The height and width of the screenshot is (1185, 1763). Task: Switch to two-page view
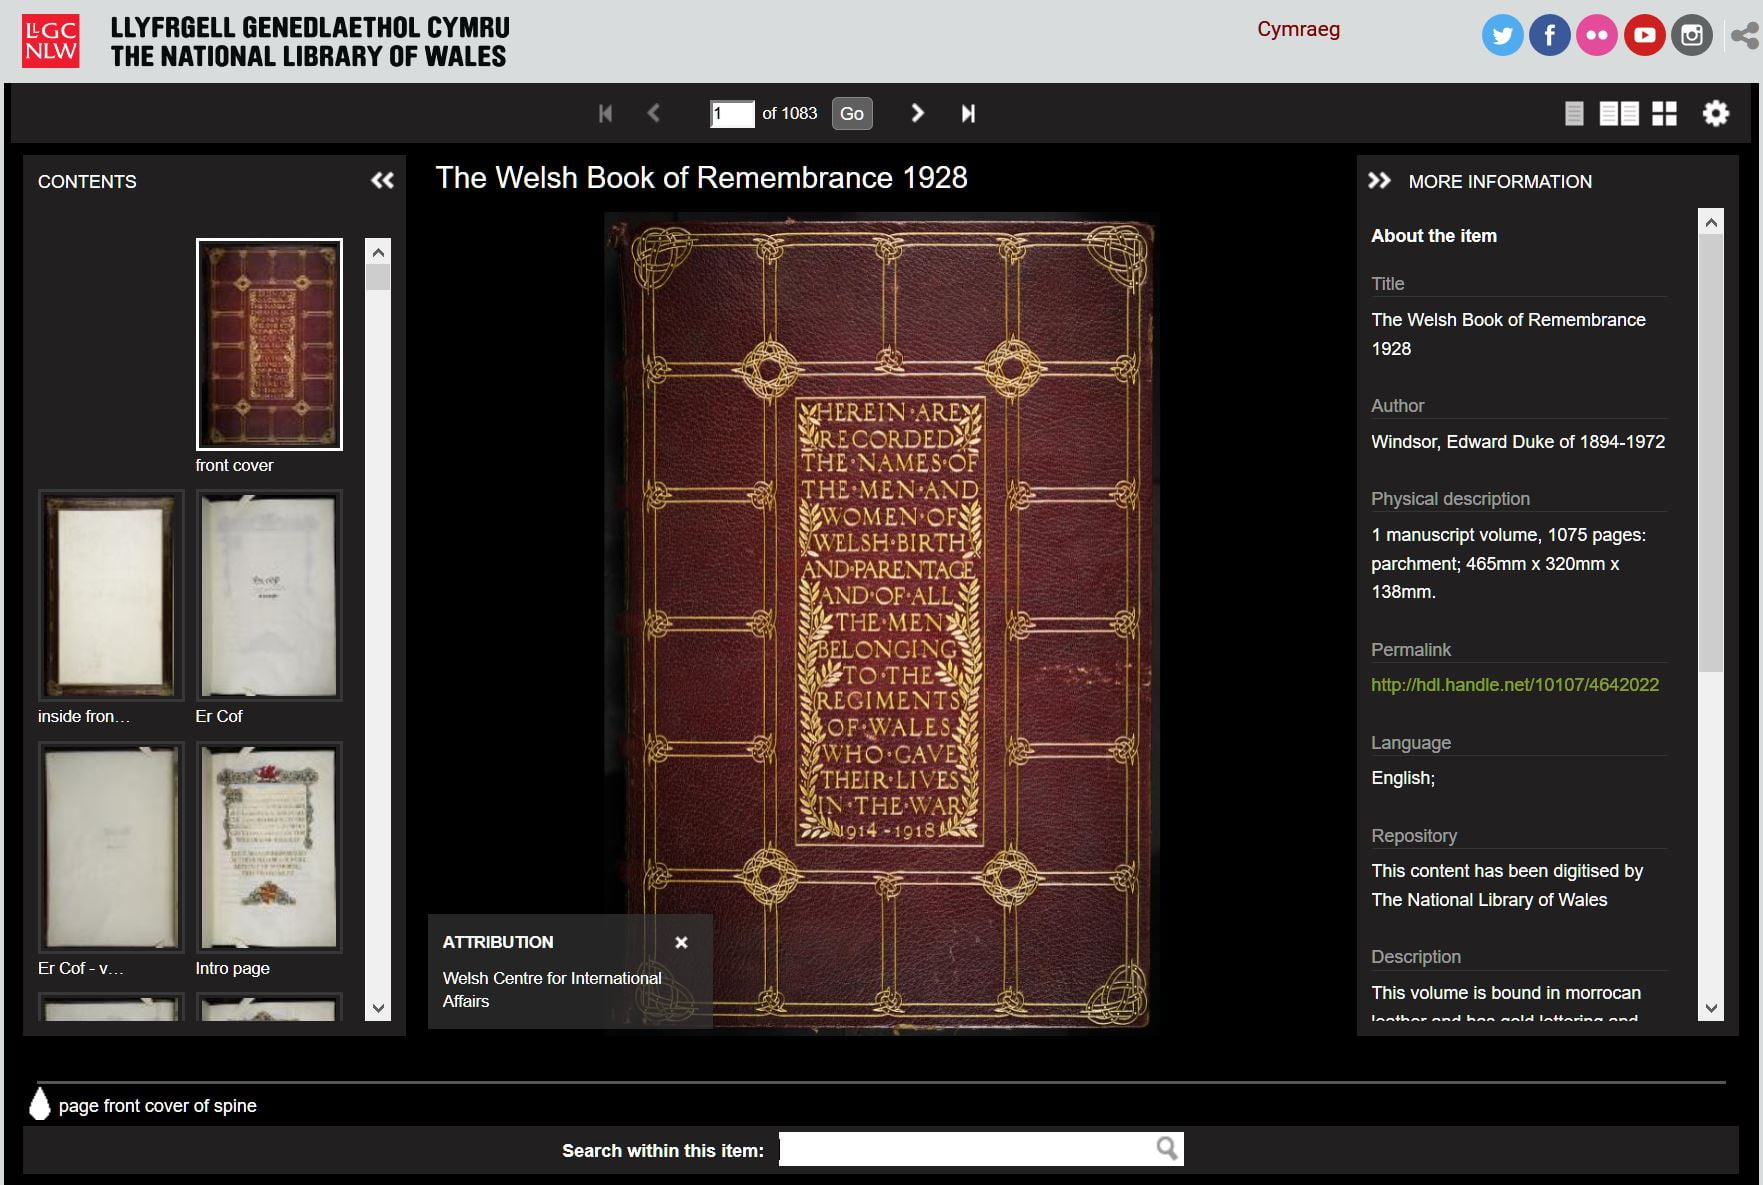(1618, 114)
